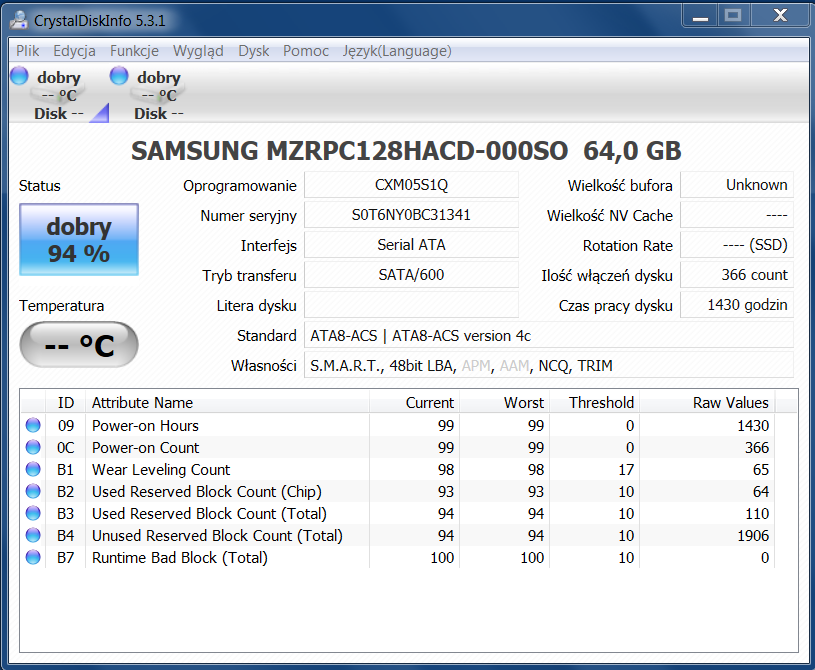Click the dobry 94 % health status button
This screenshot has height=670, width=815.
pos(79,239)
